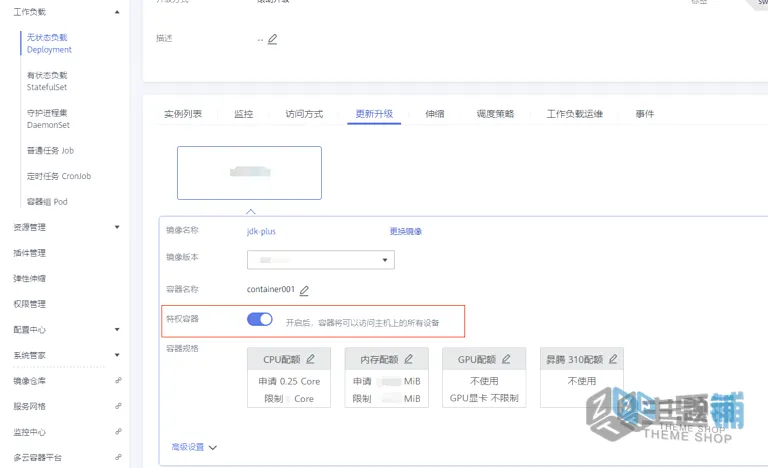This screenshot has width=768, height=468.
Task: Collapse the 工作负载 sidebar section
Action: click(x=117, y=12)
